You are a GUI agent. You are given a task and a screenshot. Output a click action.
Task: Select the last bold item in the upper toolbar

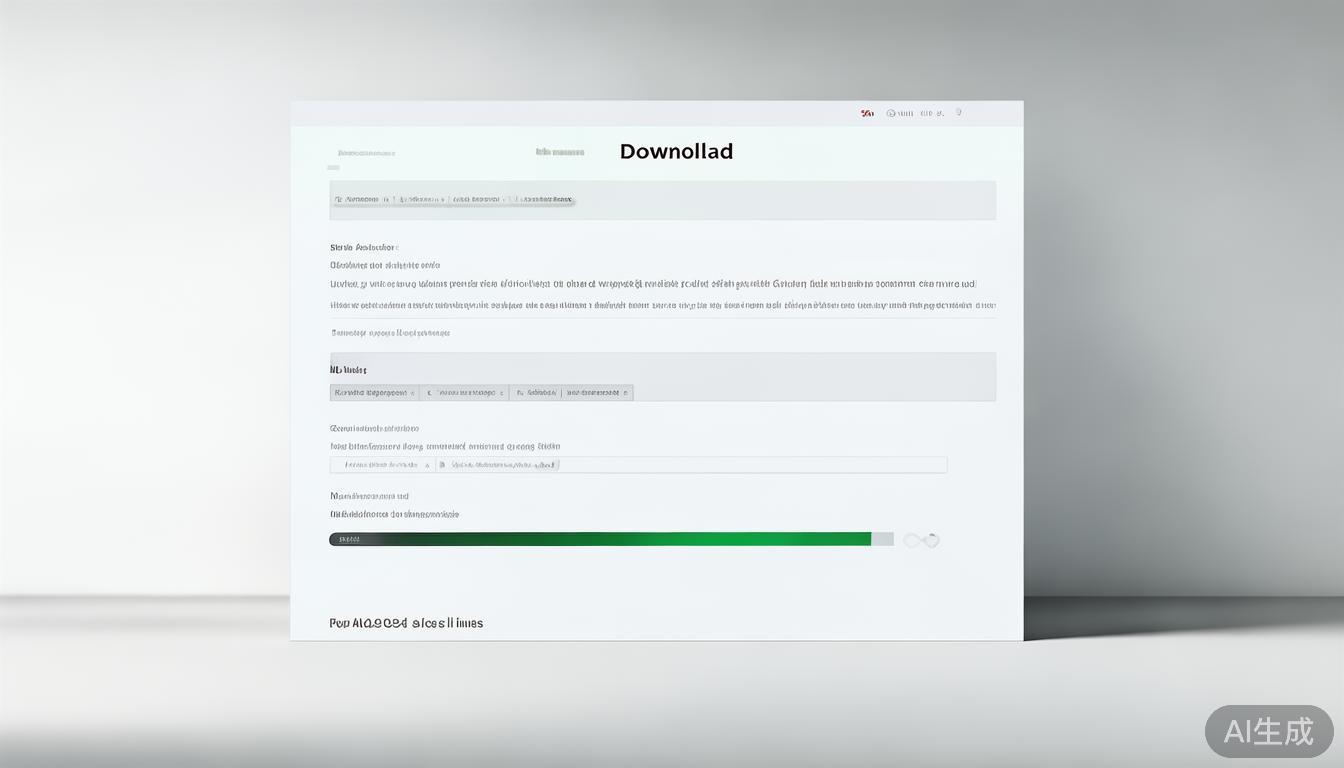pos(546,200)
